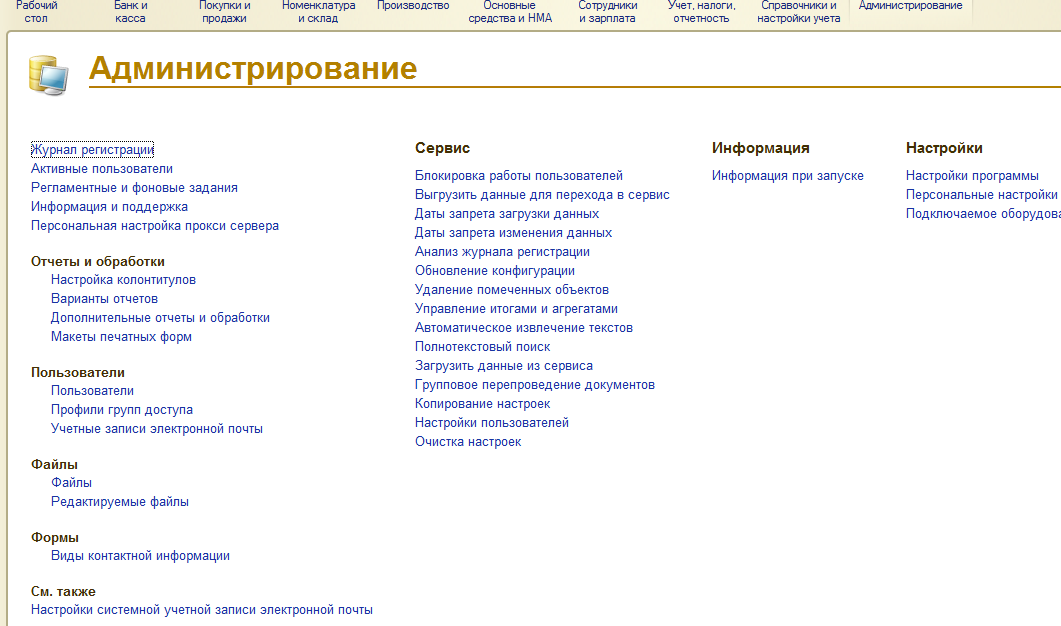Click Удаление помеченных объектов
The height and width of the screenshot is (626, 1061).
click(x=512, y=289)
